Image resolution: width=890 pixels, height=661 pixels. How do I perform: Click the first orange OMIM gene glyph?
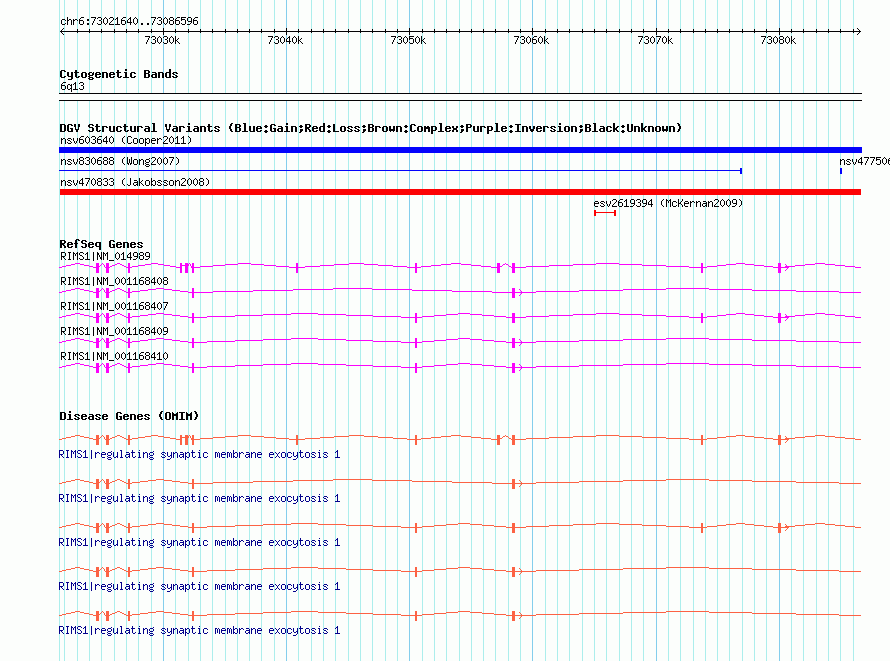460,439
